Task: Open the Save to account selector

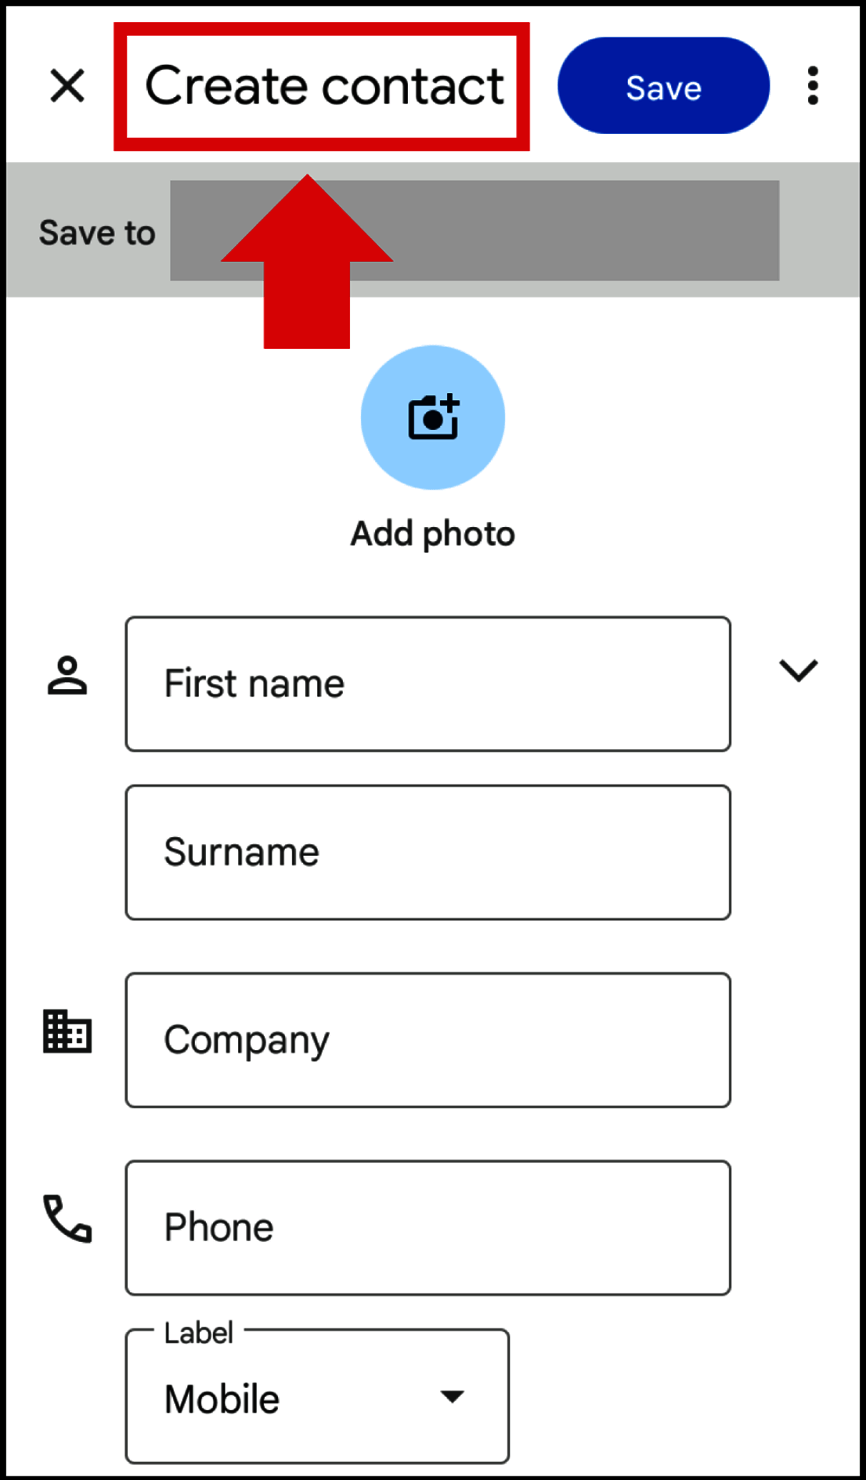Action: click(x=474, y=231)
